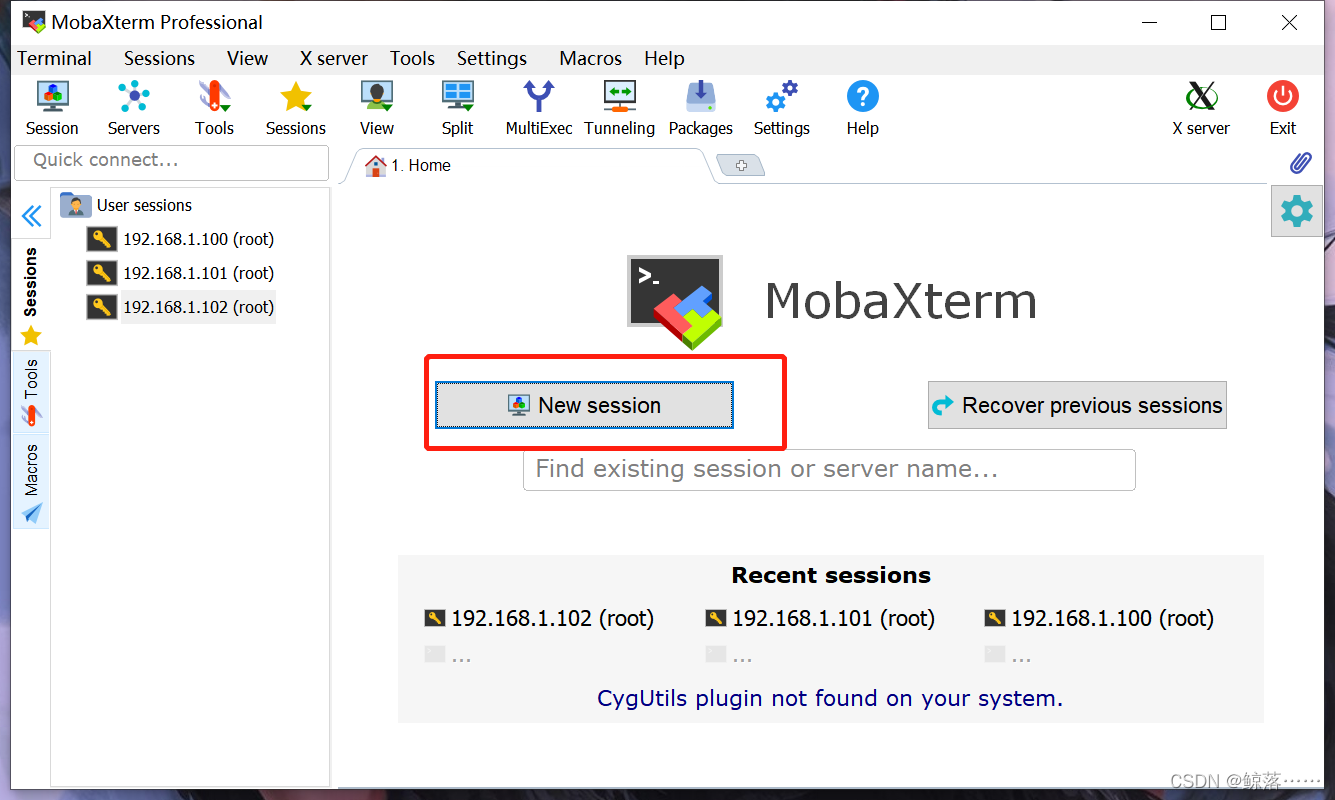Click CygUtils plugin not found message
This screenshot has width=1335, height=800.
click(x=830, y=698)
